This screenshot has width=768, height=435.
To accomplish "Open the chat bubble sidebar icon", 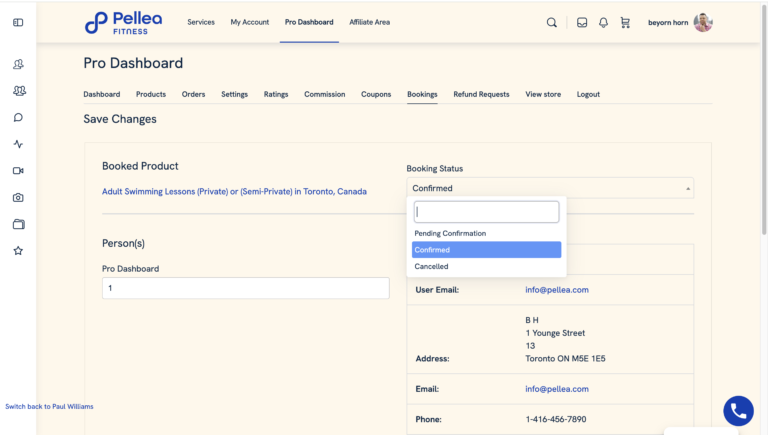I will [18, 118].
